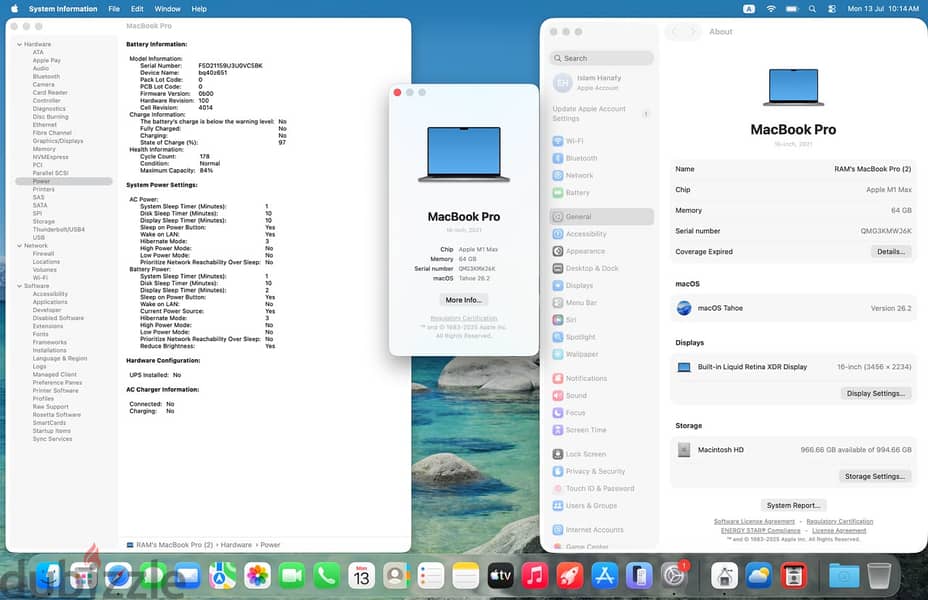Click the input source icon in menu bar
The image size is (928, 600).
749,9
